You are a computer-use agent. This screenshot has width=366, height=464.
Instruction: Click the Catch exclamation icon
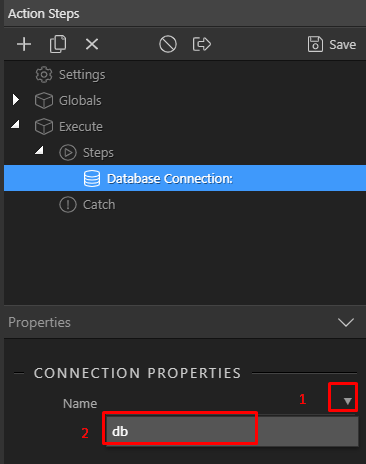68,204
